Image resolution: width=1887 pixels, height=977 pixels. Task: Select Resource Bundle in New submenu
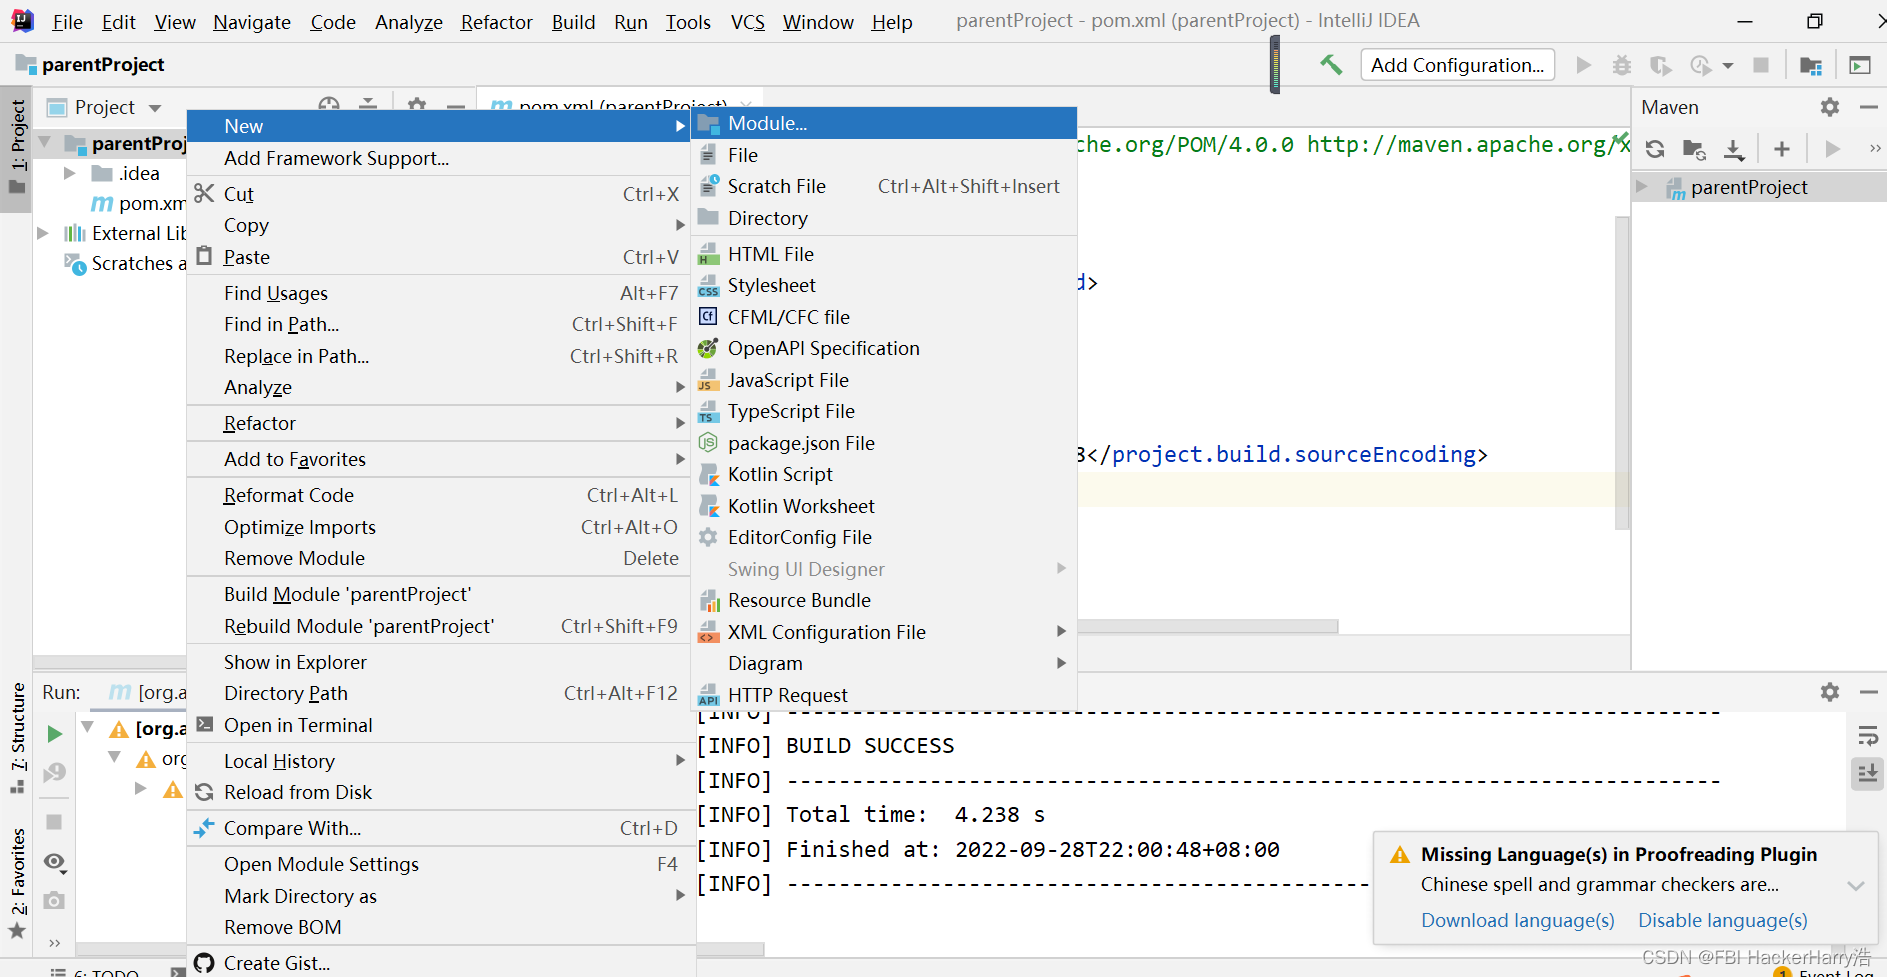tap(884, 600)
